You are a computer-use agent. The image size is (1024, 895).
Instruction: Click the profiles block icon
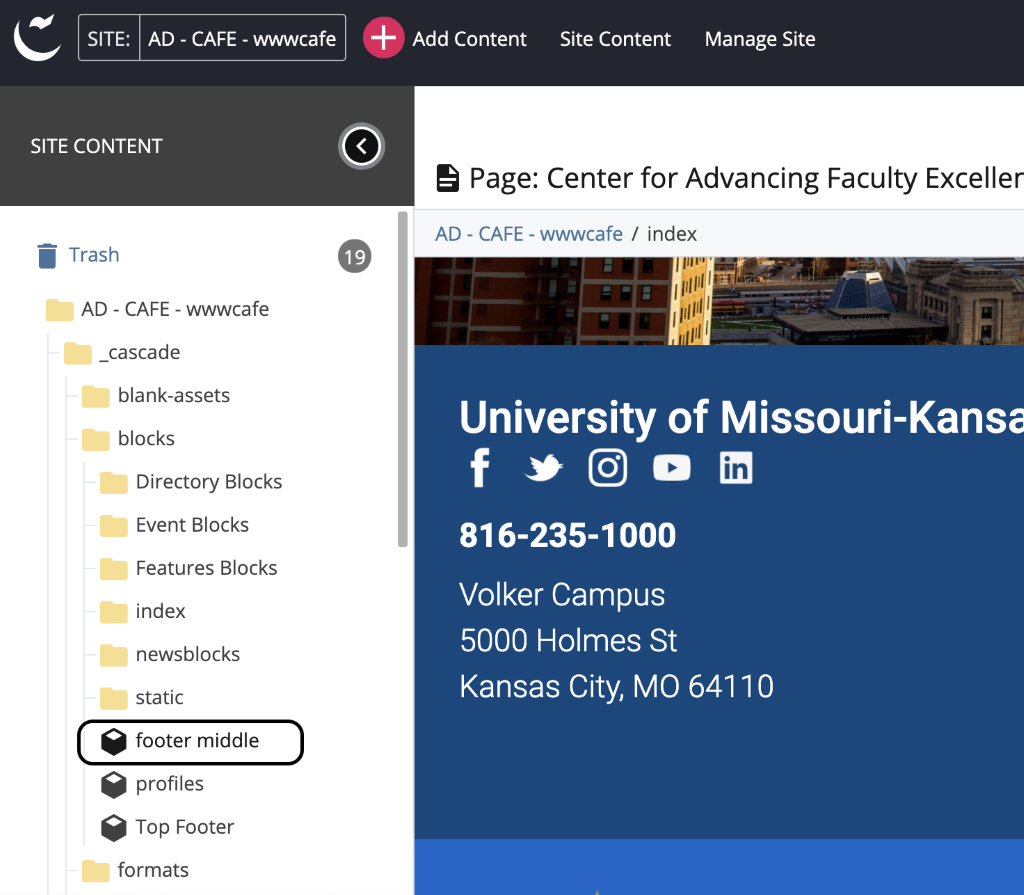click(114, 785)
